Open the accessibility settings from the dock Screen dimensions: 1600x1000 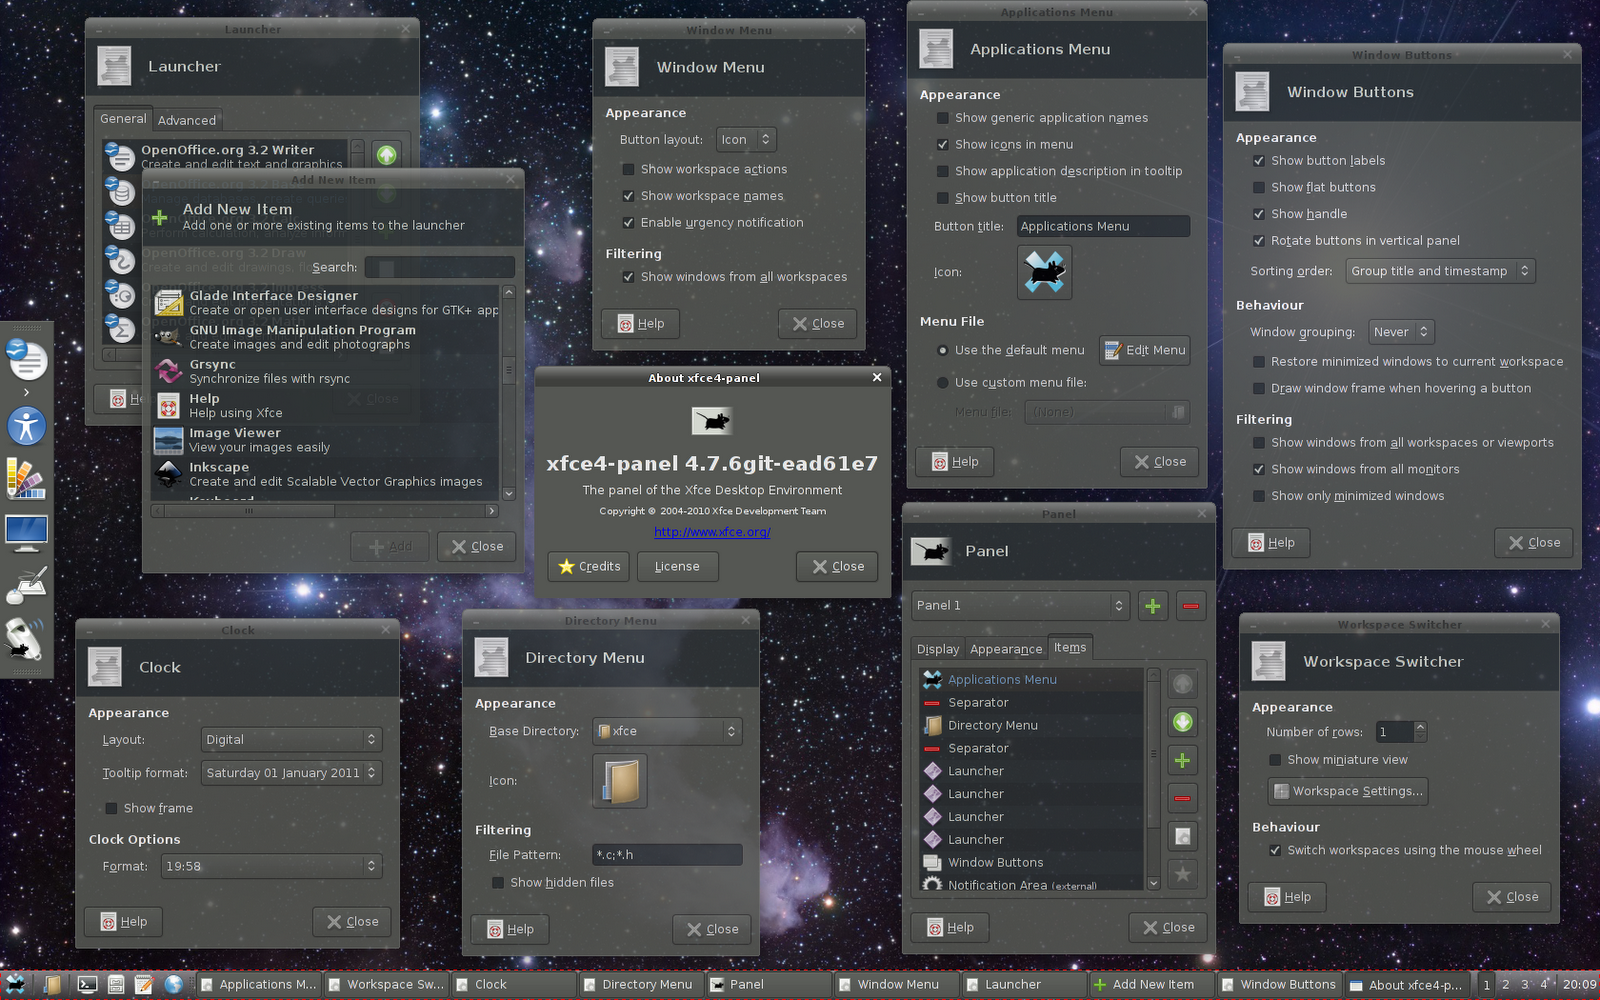[x=26, y=426]
